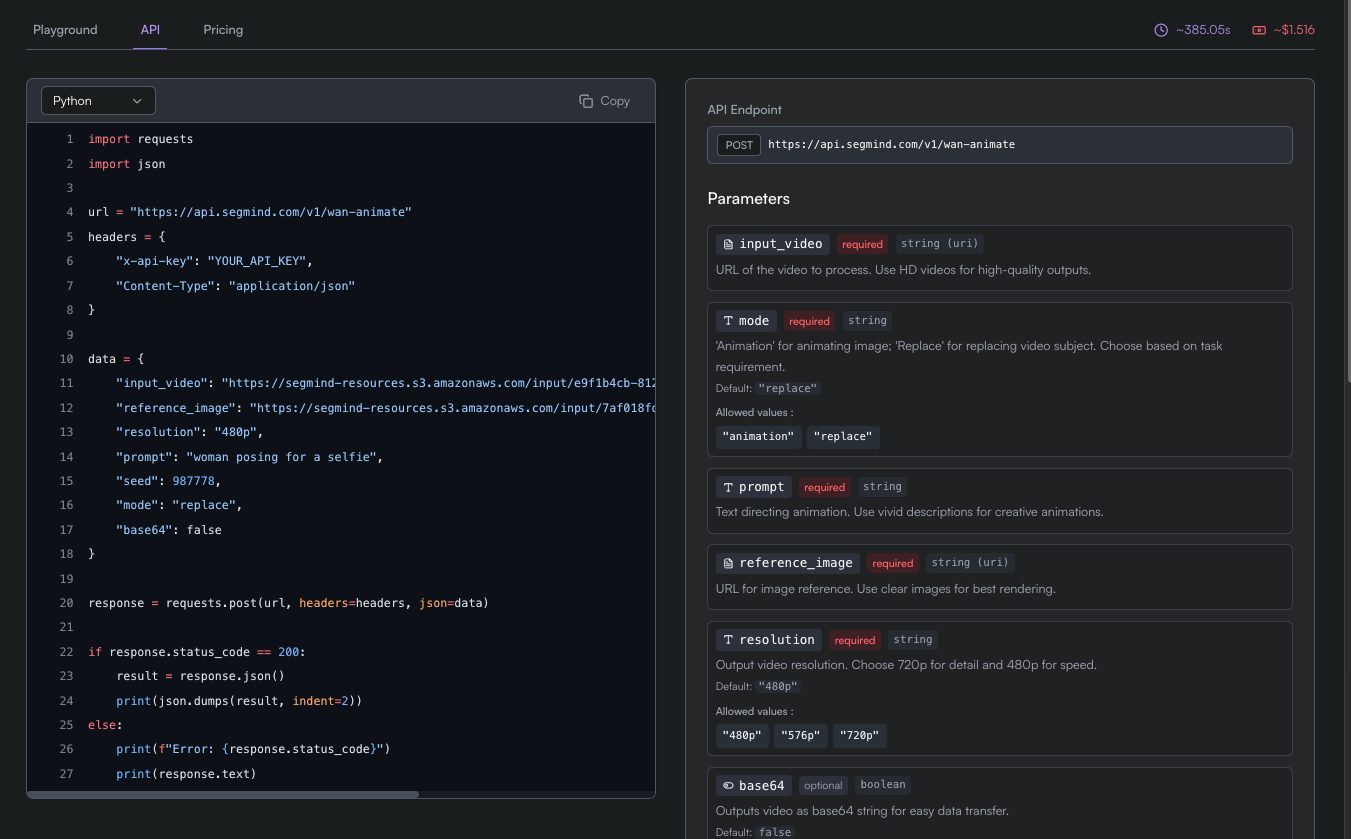Click the horizontal scrollbar under the code
The width and height of the screenshot is (1351, 839).
(223, 794)
